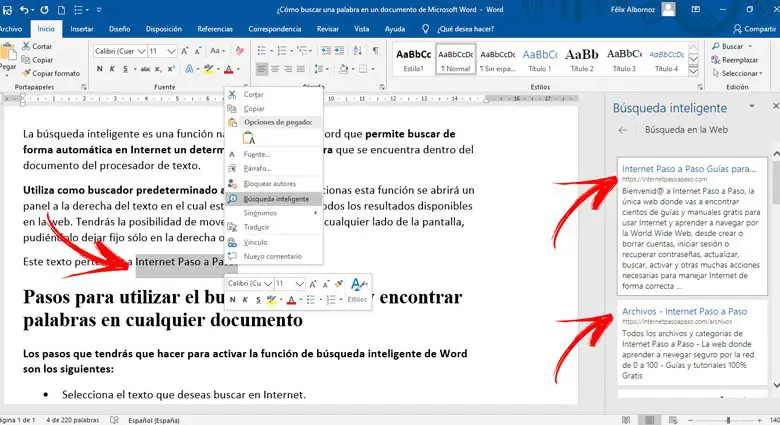Image resolution: width=780 pixels, height=425 pixels.
Task: Open Calibri font name dropdown in ribbon
Action: click(x=141, y=51)
